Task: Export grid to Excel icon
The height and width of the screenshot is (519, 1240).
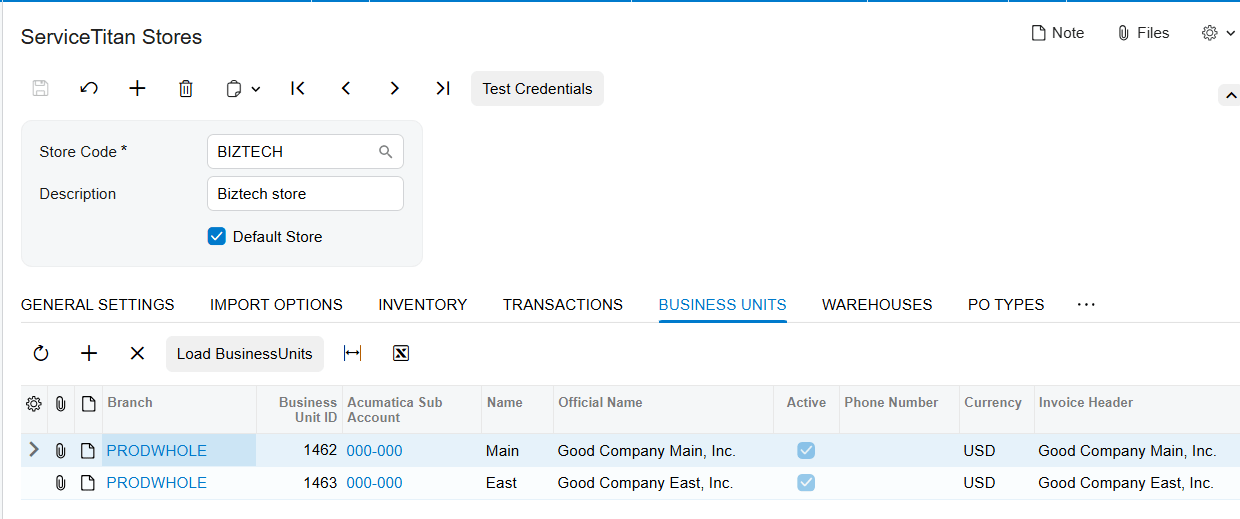Action: tap(401, 353)
